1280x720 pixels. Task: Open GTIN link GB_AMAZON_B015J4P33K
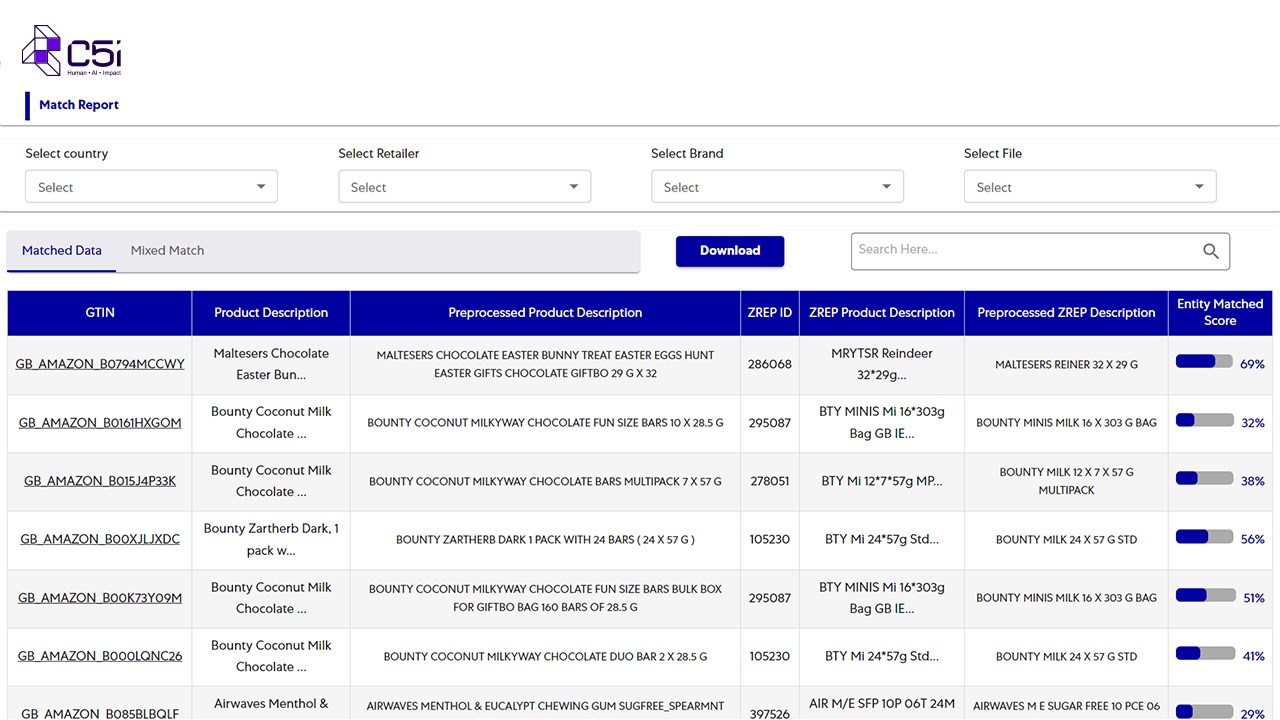point(100,481)
